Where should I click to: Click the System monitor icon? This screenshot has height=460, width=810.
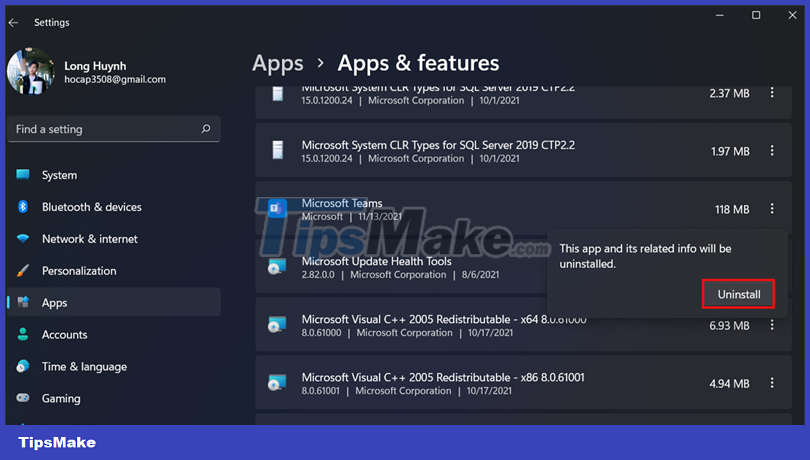click(23, 175)
